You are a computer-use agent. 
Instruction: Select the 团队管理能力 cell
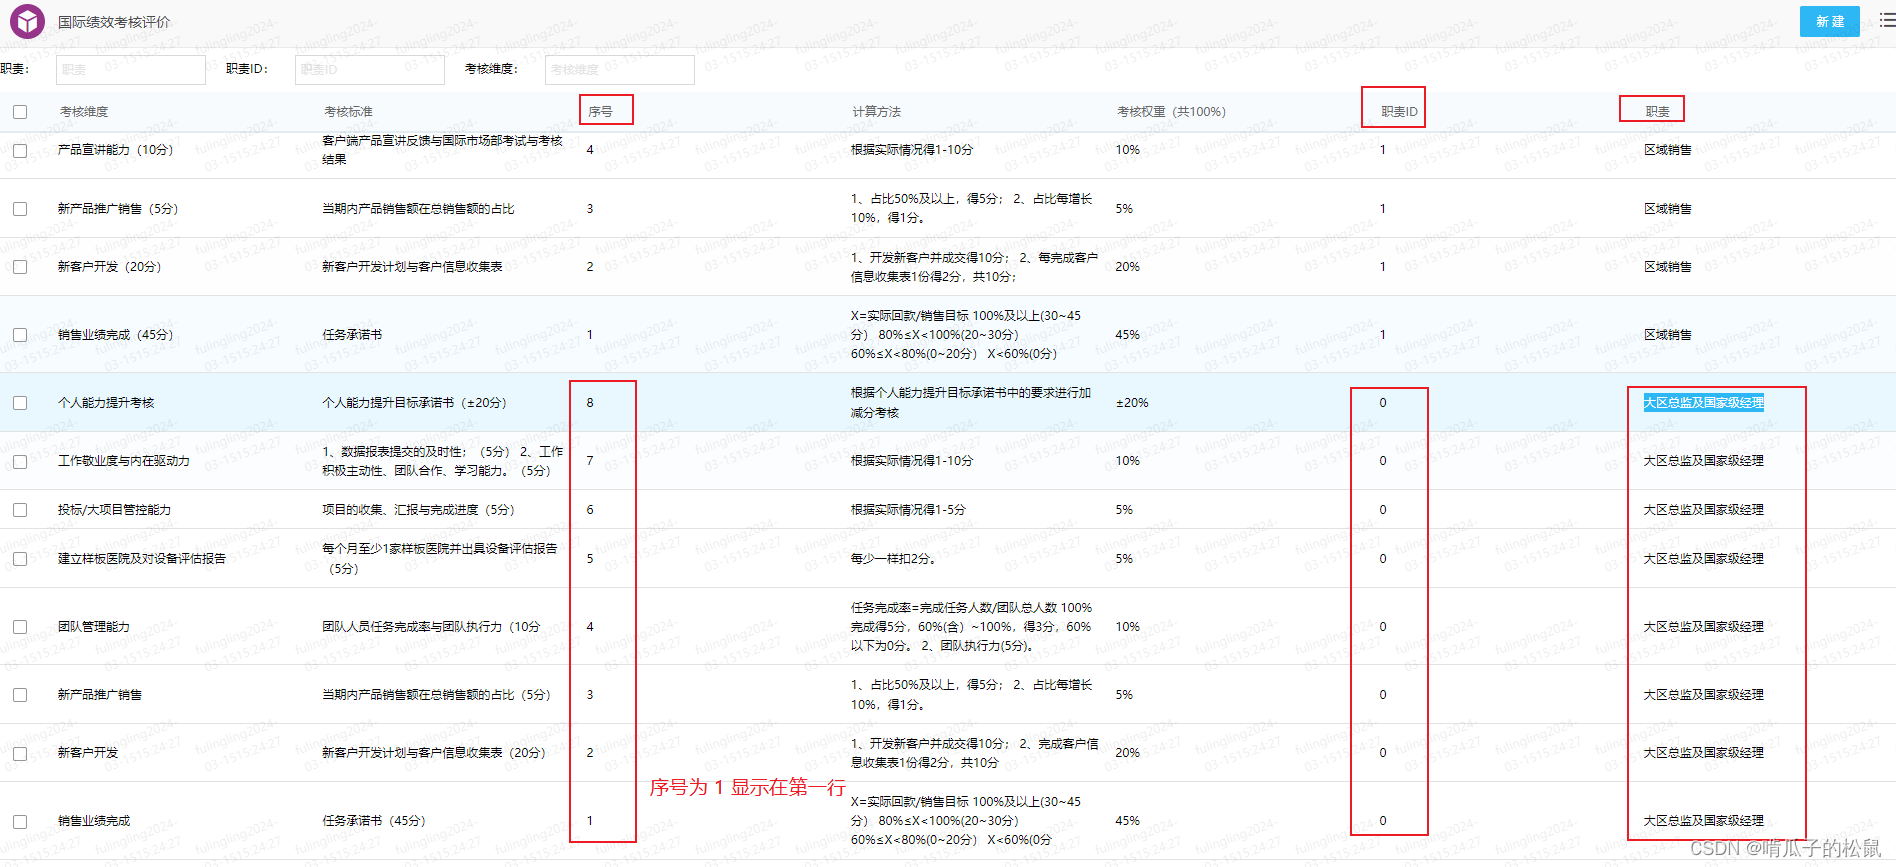[94, 627]
